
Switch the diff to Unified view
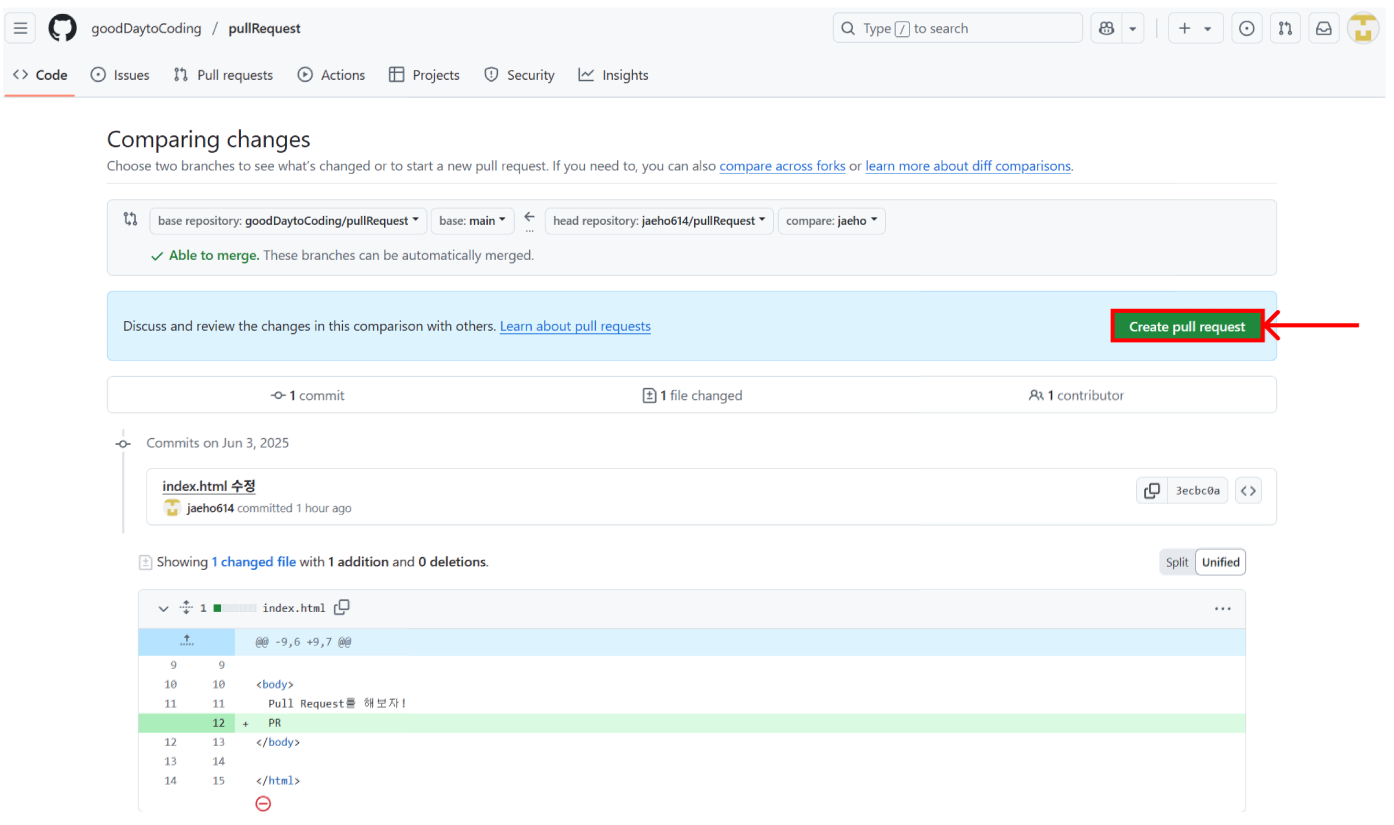coord(1220,562)
